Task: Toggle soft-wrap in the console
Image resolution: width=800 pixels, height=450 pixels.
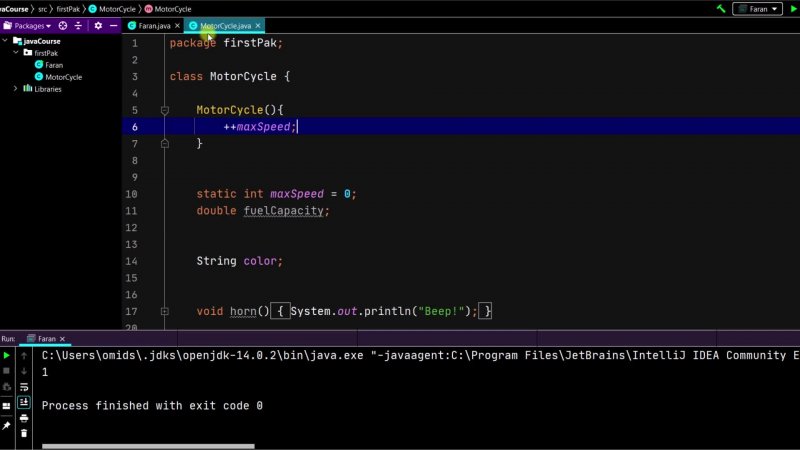Action: point(24,386)
